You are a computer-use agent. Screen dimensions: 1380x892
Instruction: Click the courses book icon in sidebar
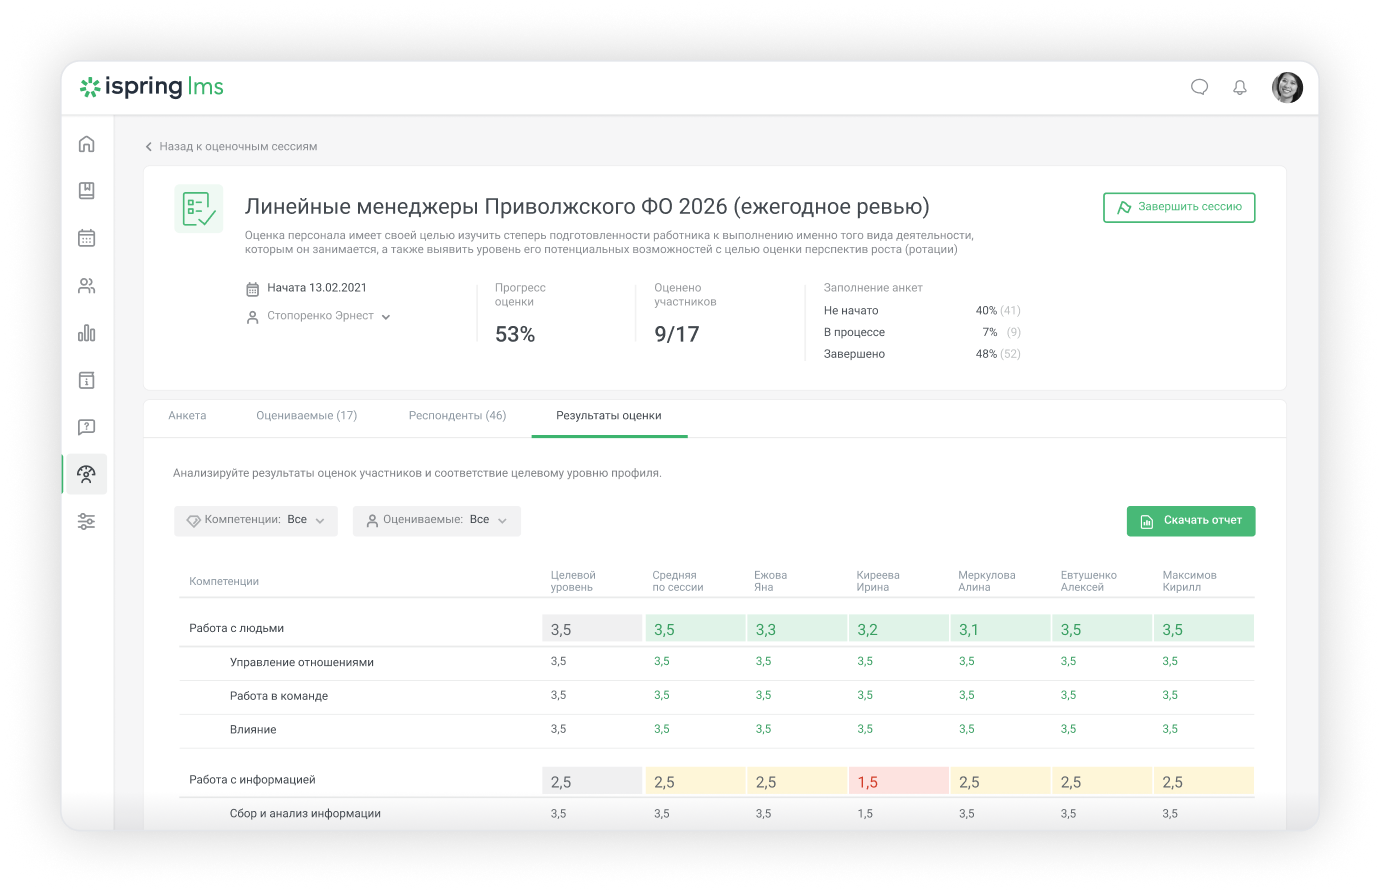[x=87, y=191]
